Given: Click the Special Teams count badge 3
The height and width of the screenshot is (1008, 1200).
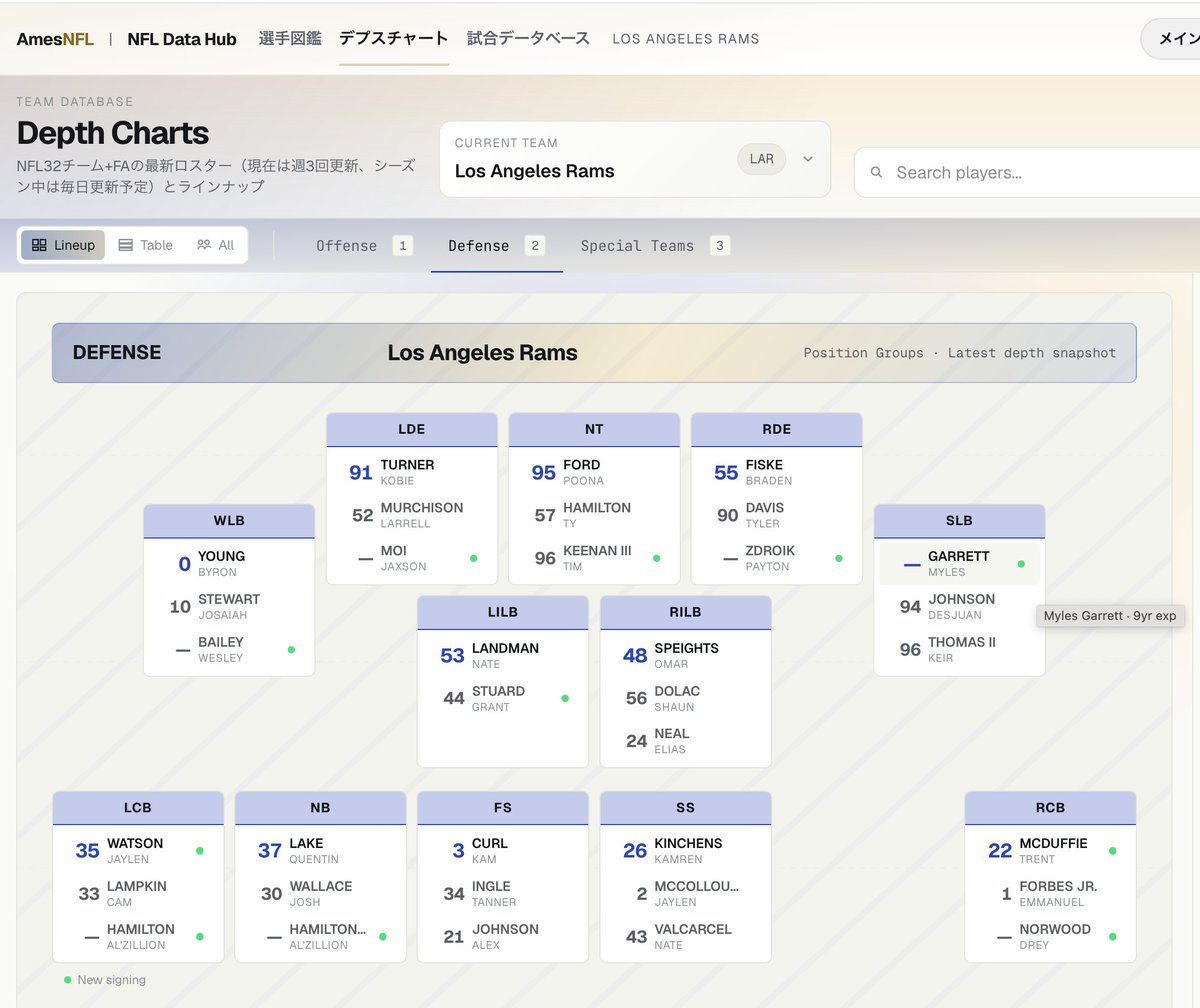Looking at the screenshot, I should (x=720, y=246).
